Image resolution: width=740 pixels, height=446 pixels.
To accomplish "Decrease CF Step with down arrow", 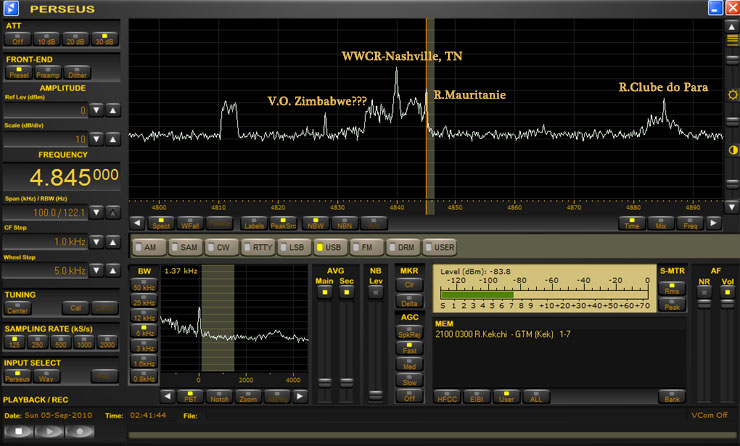I will click(96, 242).
